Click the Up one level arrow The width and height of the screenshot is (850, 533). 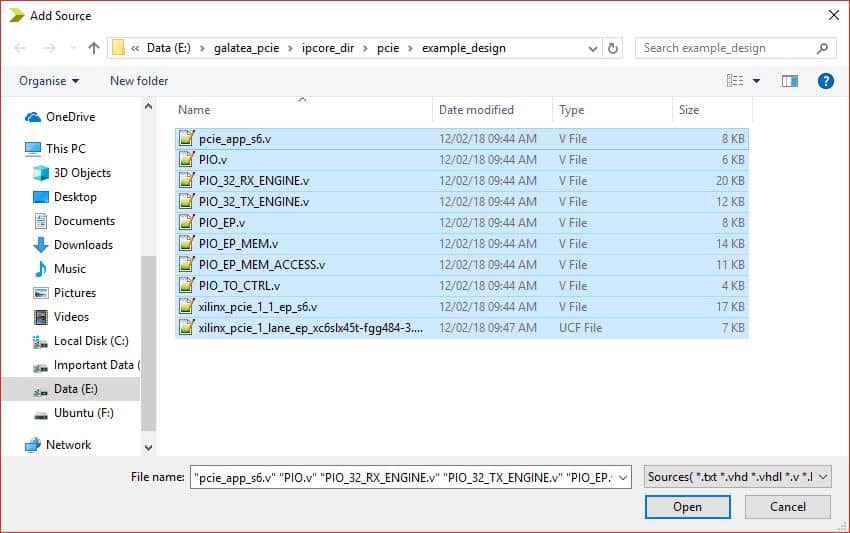94,48
